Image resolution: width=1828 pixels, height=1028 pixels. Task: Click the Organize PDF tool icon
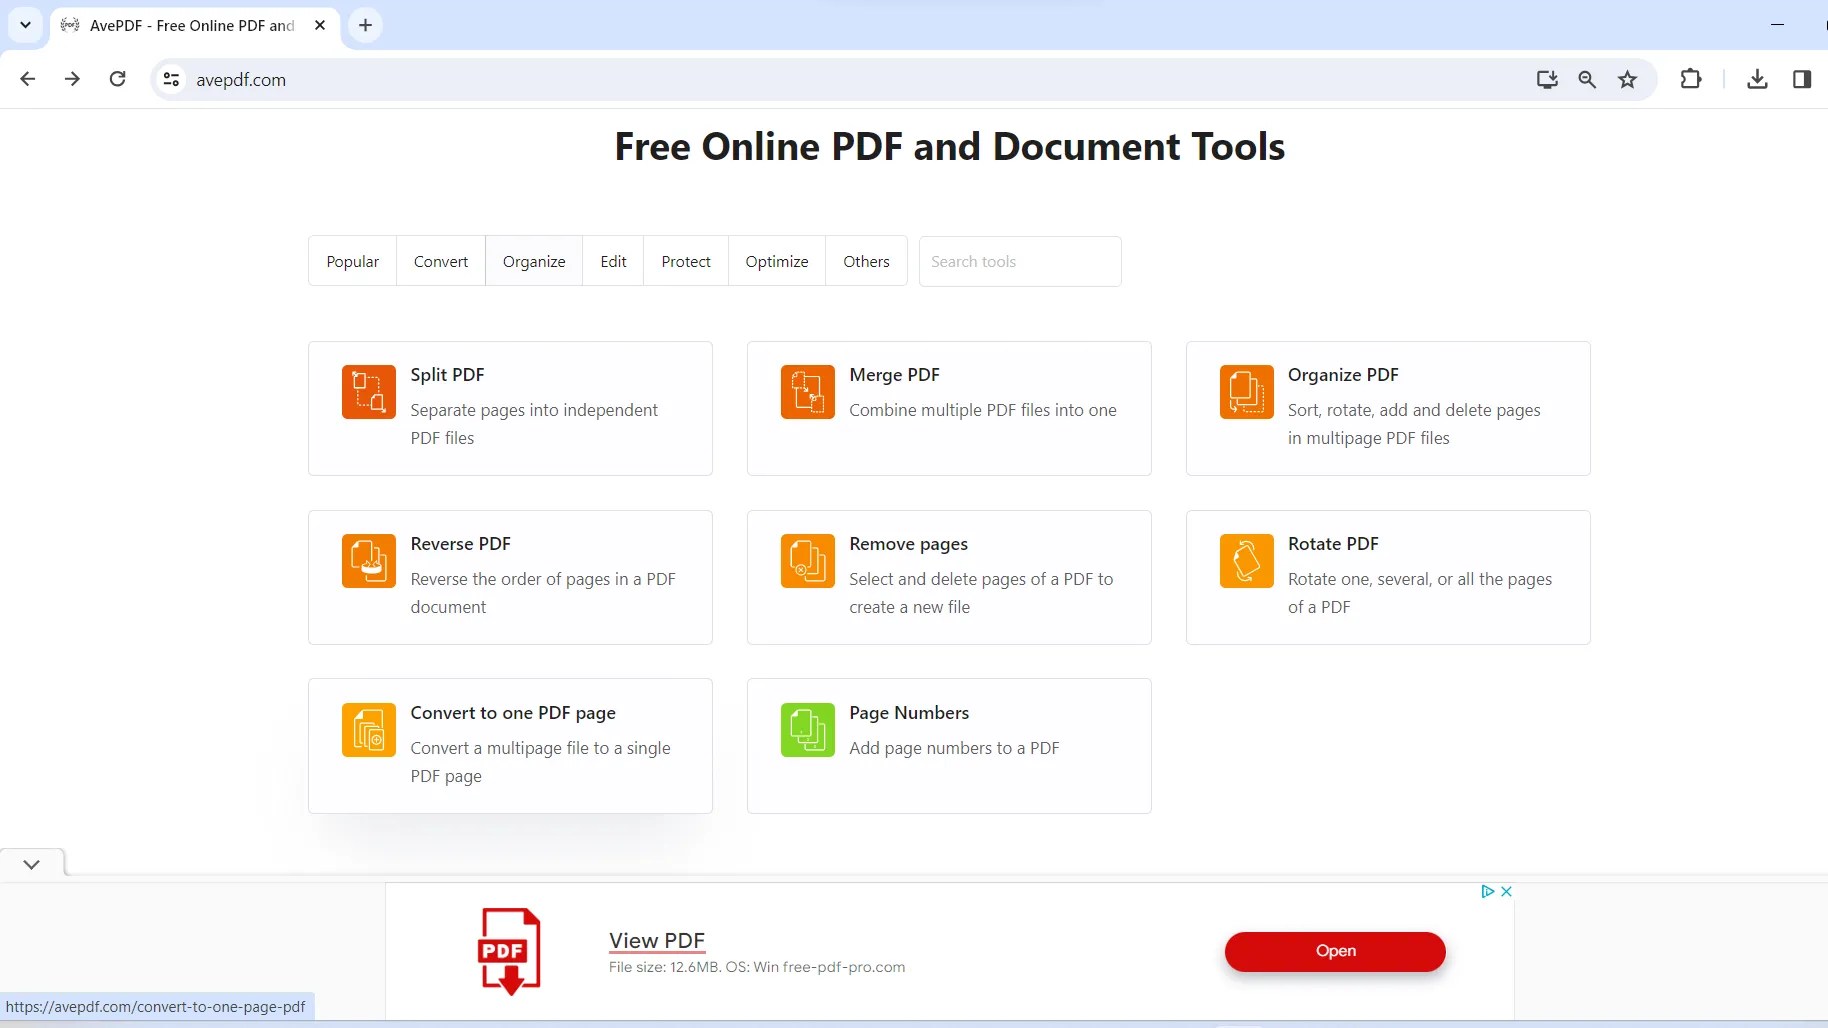click(x=1245, y=392)
